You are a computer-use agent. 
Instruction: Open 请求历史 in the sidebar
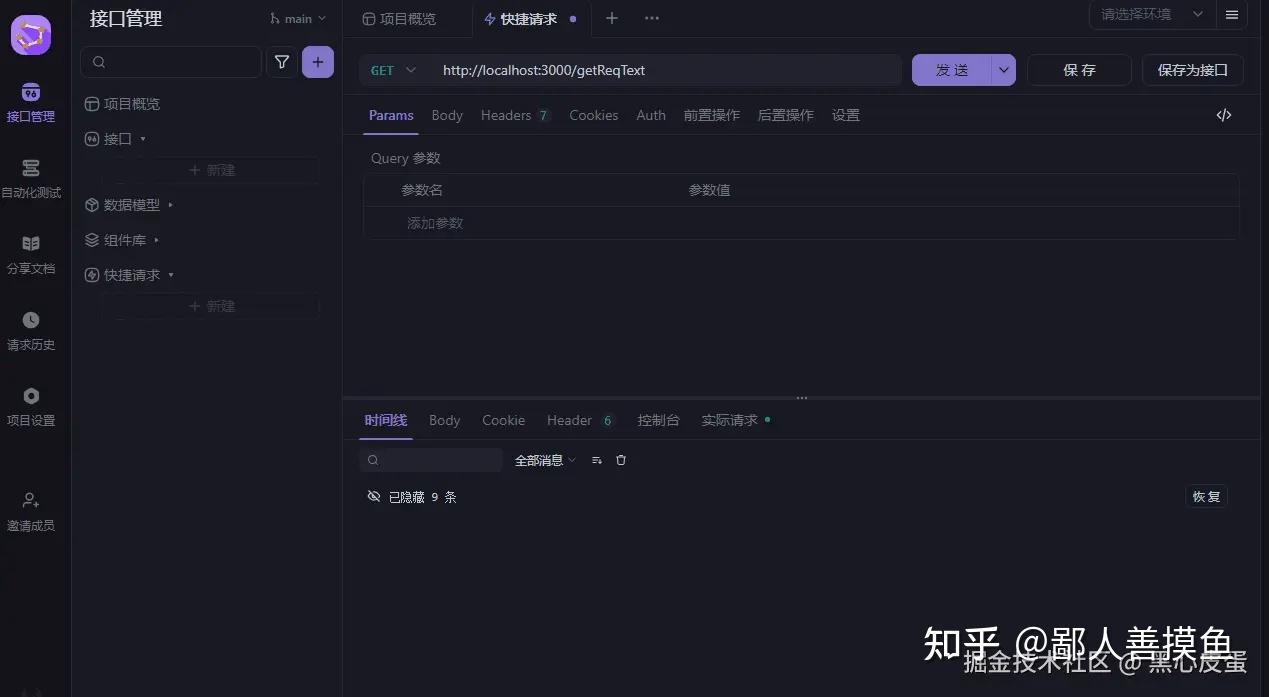pos(31,332)
